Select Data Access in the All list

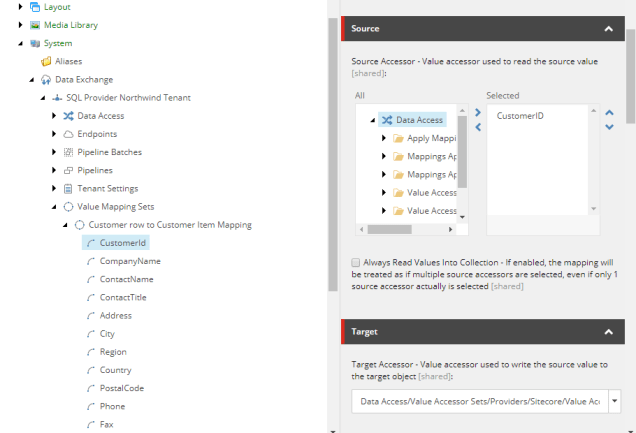[x=419, y=120]
